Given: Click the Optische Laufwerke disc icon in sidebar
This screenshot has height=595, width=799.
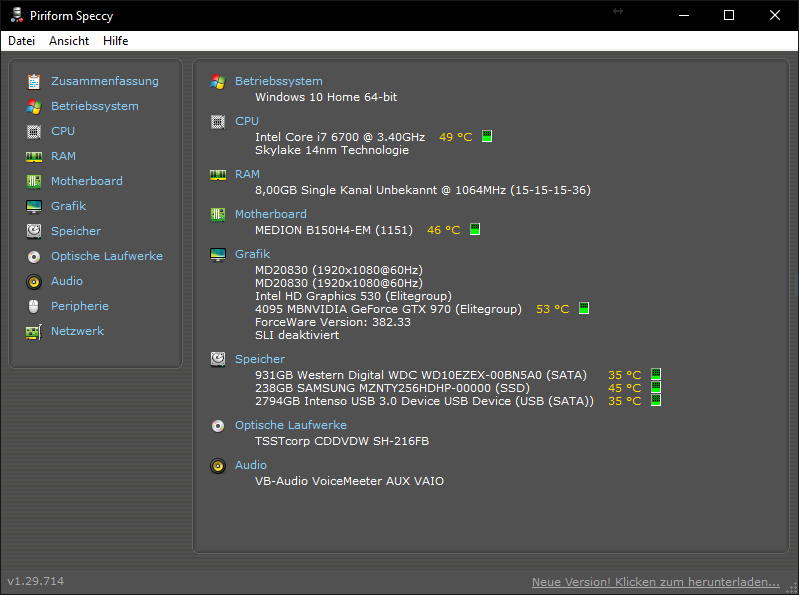Looking at the screenshot, I should pos(34,256).
